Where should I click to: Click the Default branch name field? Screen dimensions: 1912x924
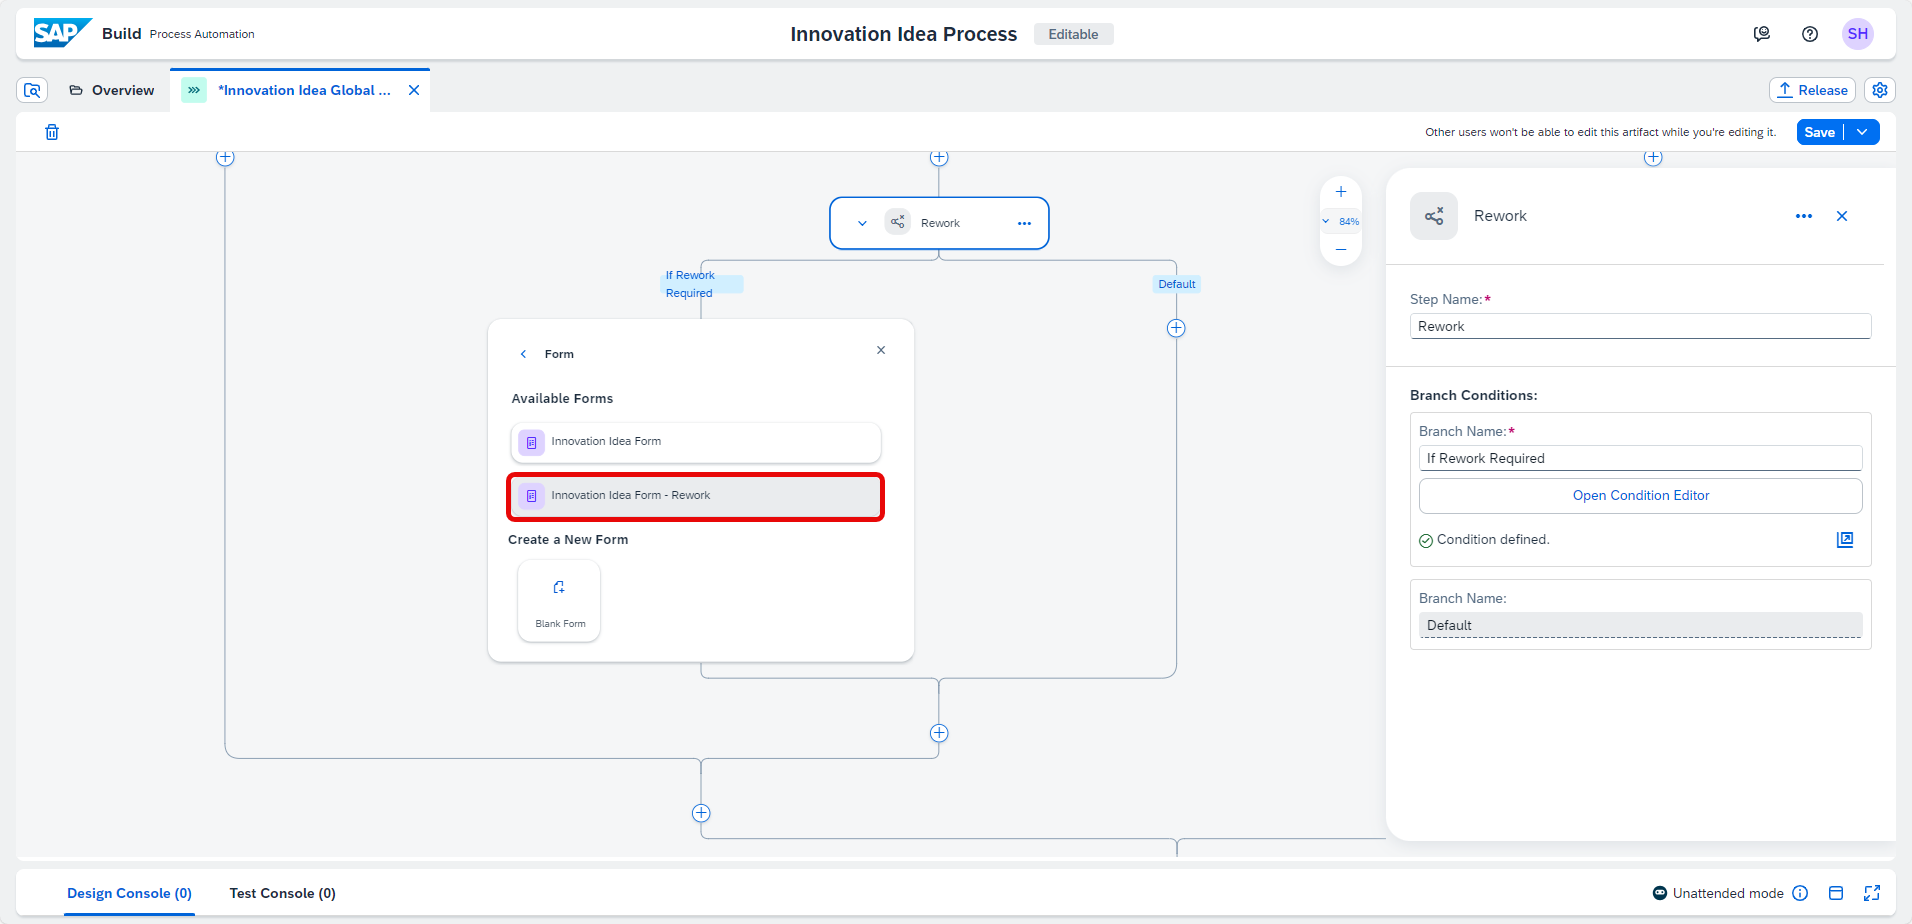click(1640, 625)
